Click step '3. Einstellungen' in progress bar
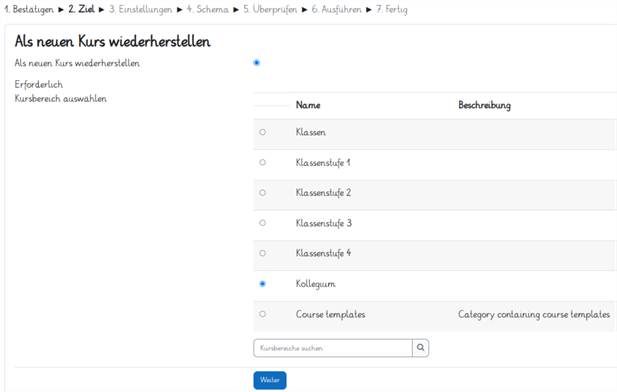Screen dimensions: 617x392 click(x=140, y=9)
